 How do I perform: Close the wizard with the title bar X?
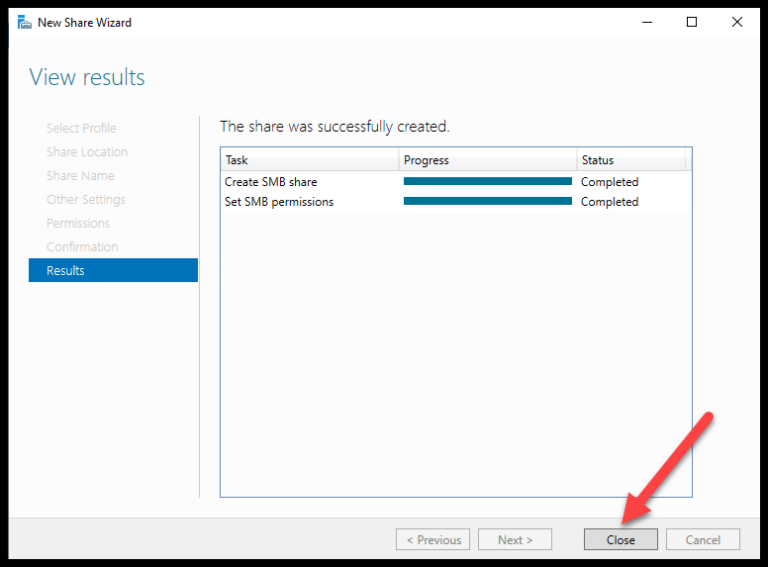(737, 22)
